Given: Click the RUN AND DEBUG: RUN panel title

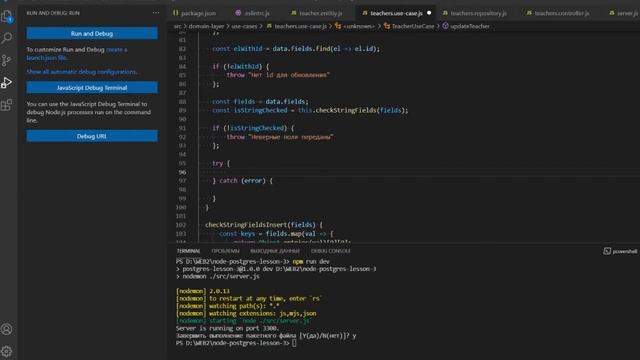Looking at the screenshot, I should 53,13.
